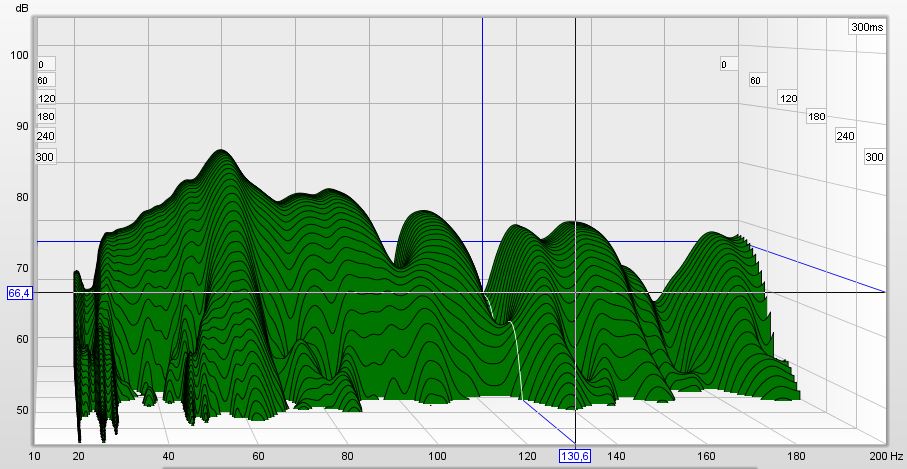Click the 120 time label beside dB axis
Viewport: 907px width, 469px height.
(46, 98)
